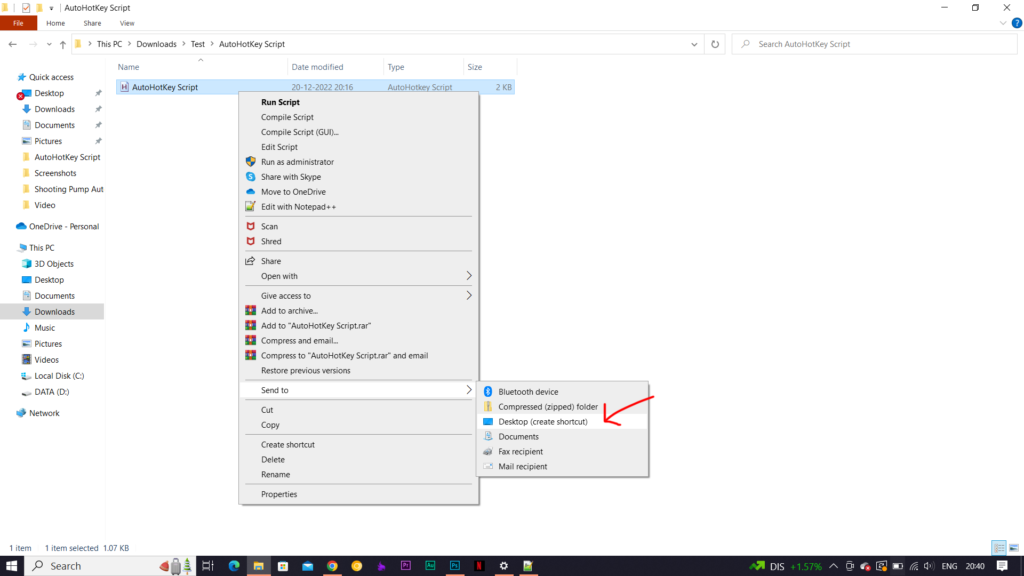Click the McAfee Shred shield icon

coord(250,241)
